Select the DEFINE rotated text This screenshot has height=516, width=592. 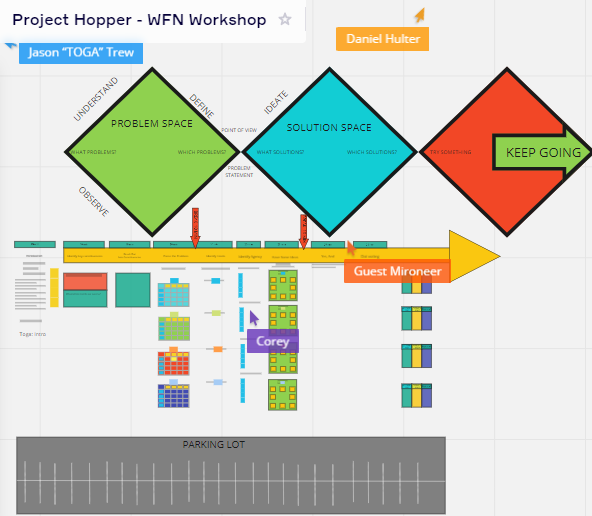[x=202, y=106]
